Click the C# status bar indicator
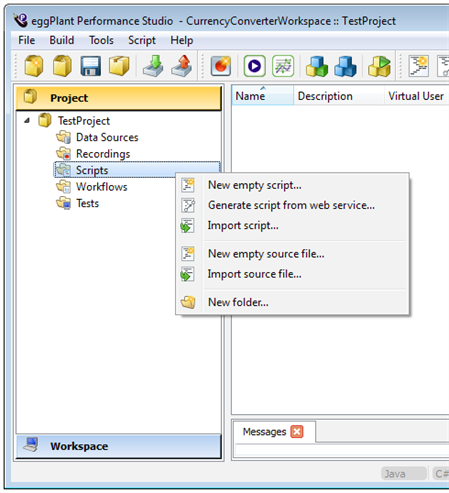The height and width of the screenshot is (493, 449). coord(441,473)
